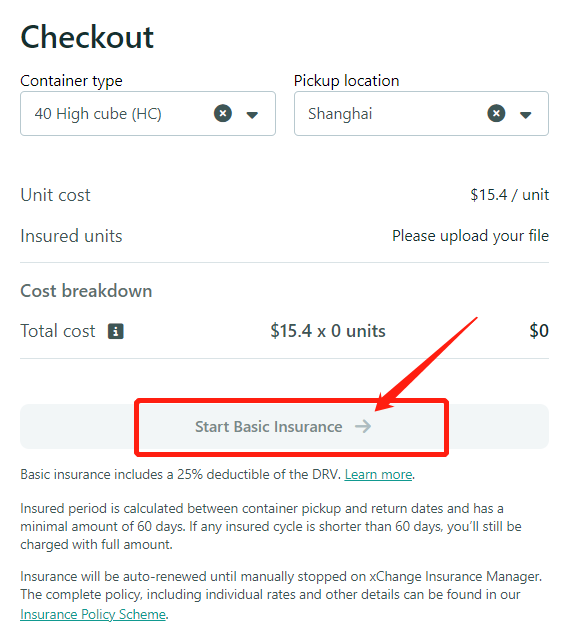Click the Cost breakdown heading
The height and width of the screenshot is (639, 573).
pos(86,291)
